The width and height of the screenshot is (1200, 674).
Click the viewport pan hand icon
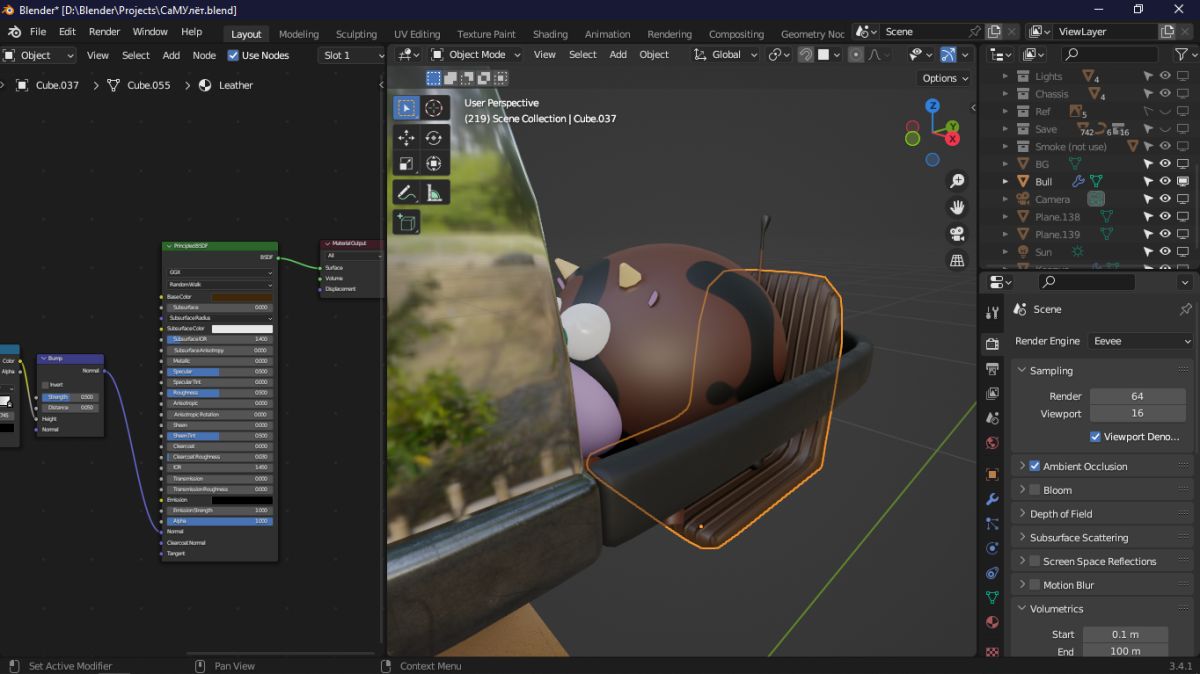point(957,207)
